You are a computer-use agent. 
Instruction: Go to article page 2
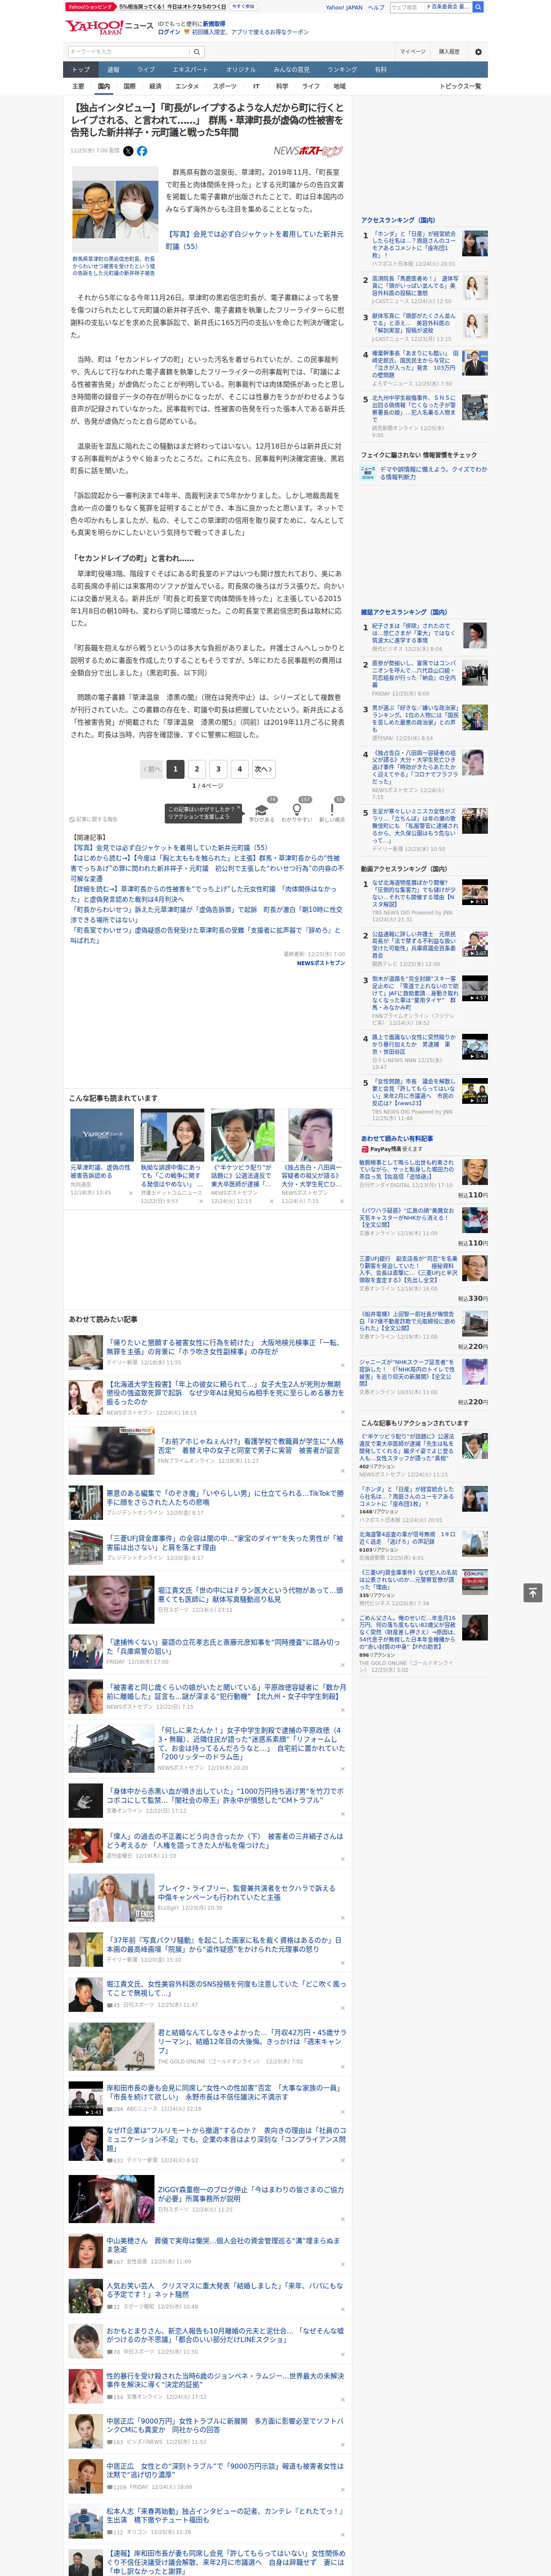click(x=197, y=769)
